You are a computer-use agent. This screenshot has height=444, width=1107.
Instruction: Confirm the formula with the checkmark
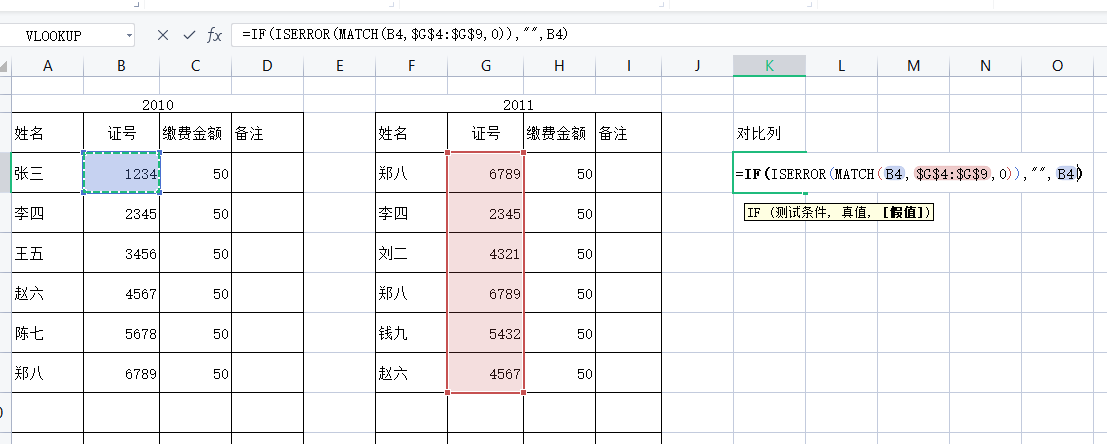pyautogui.click(x=189, y=35)
